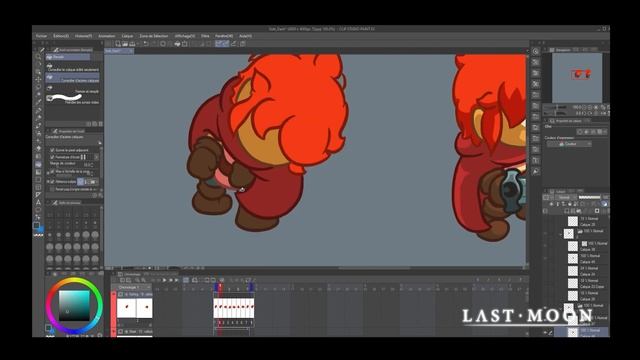Pick a shade in the color square
Screen dimensions: 640x360
pyautogui.click(x=74, y=306)
